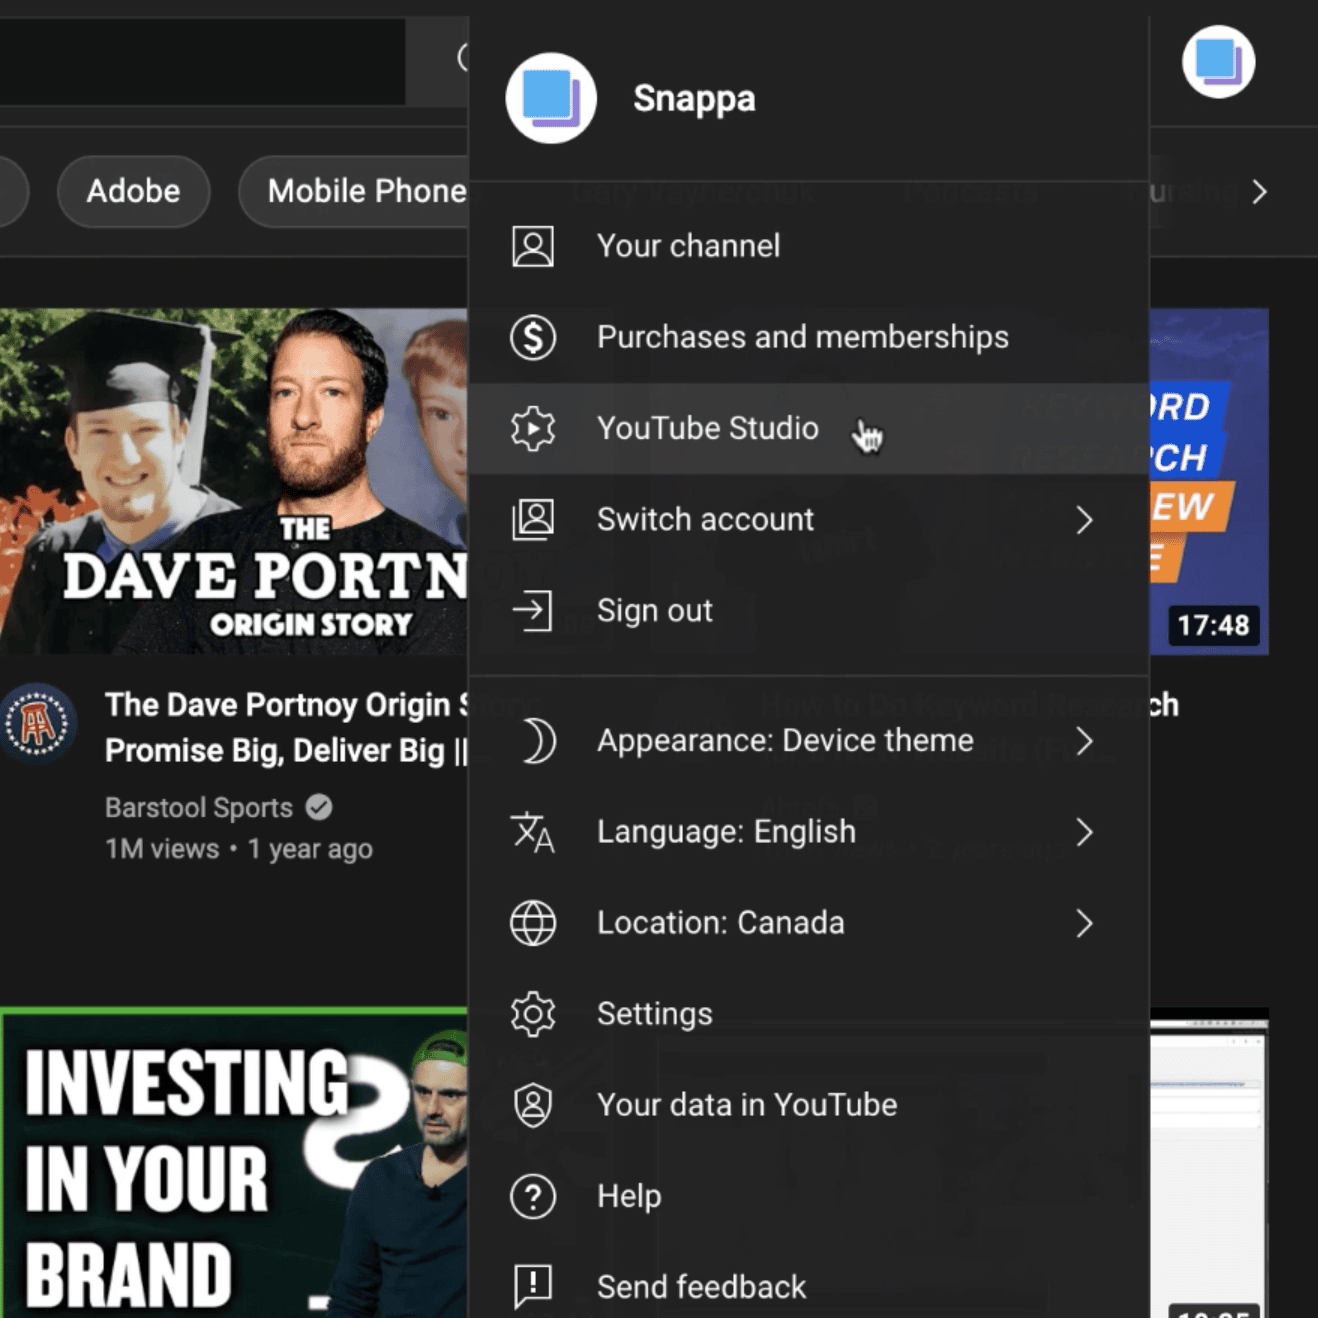Click the Help question mark icon
The image size is (1318, 1318).
click(533, 1196)
